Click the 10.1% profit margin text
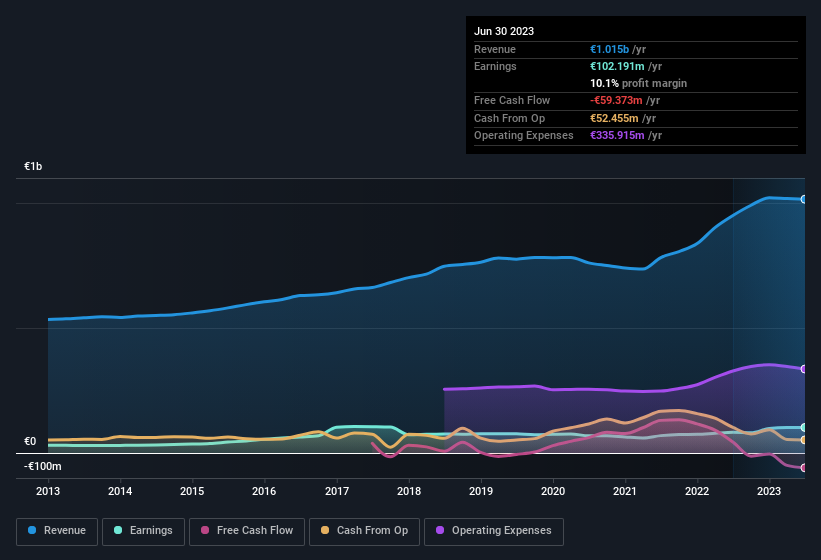 638,83
